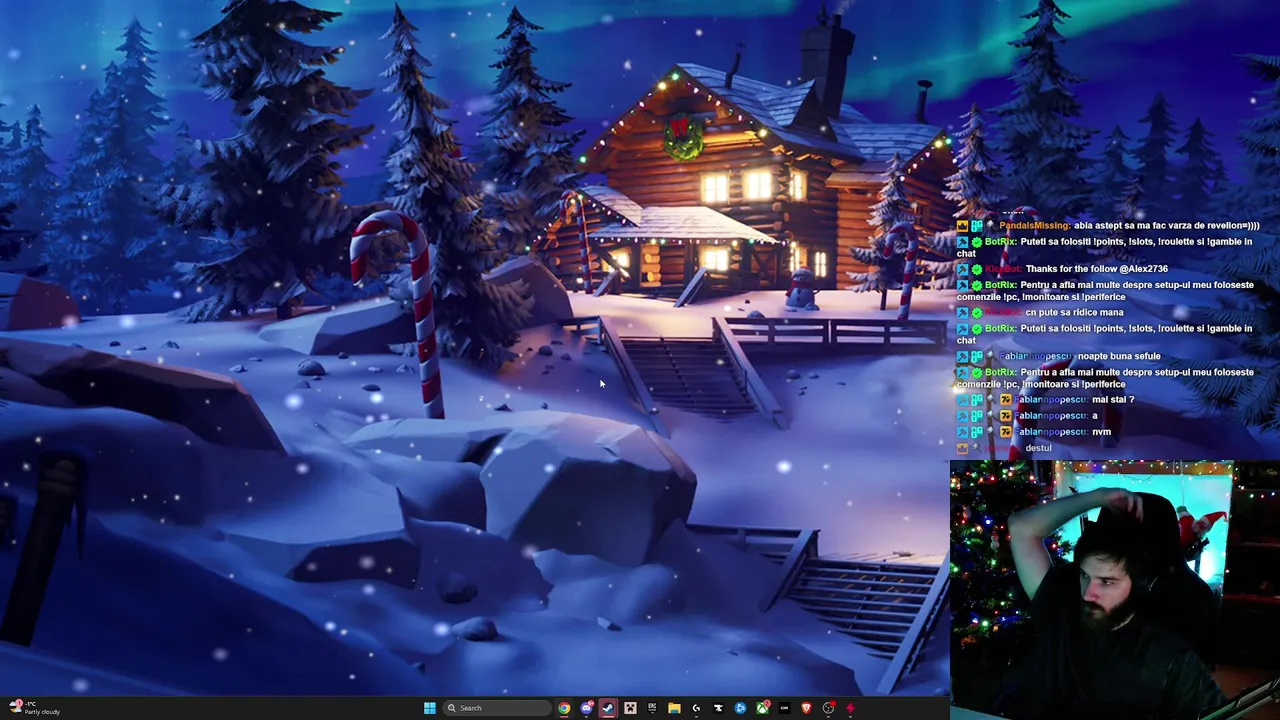Click chat message 'cn pute sa ridice mana'
Screen dimensions: 1280x720
coord(1074,313)
